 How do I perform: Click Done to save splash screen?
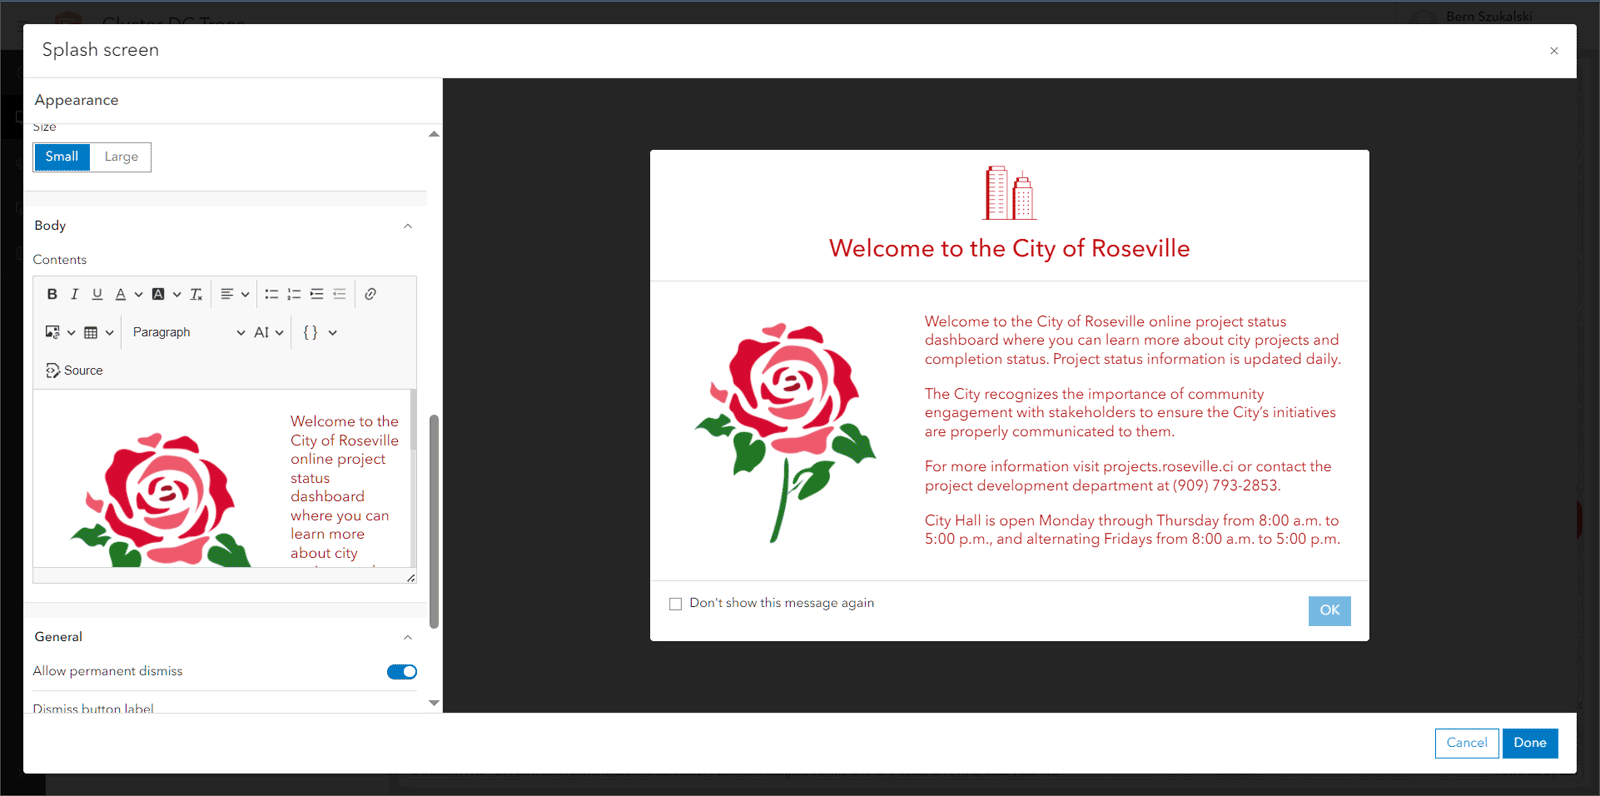[1530, 743]
